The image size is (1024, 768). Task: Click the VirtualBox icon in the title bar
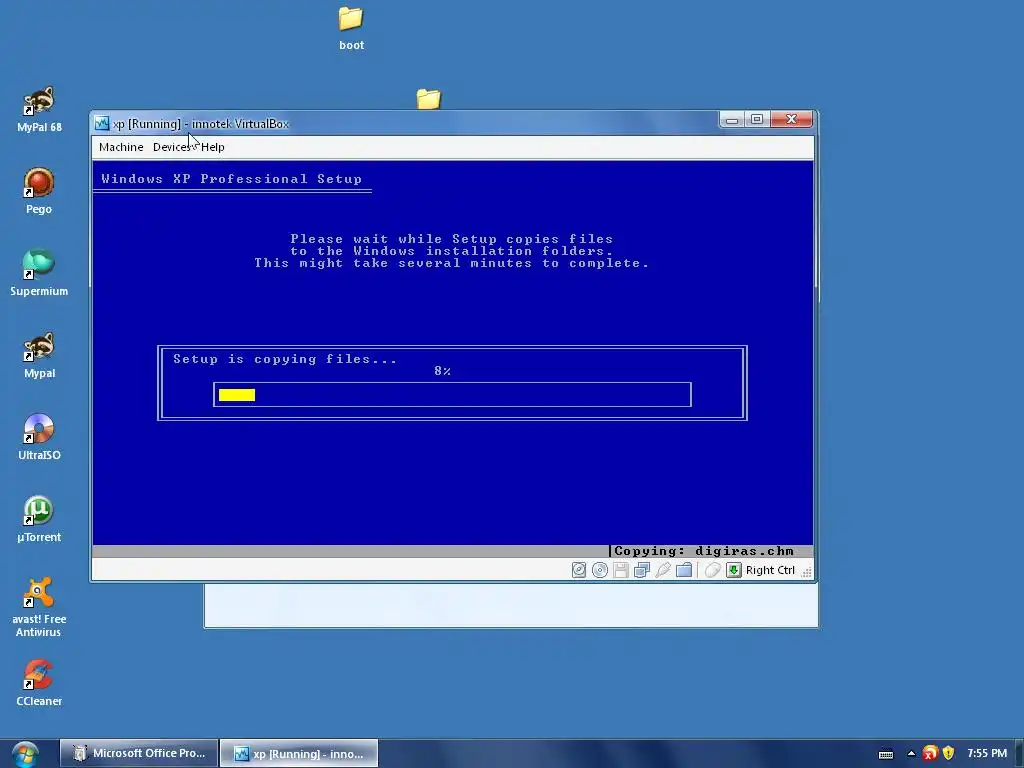102,123
